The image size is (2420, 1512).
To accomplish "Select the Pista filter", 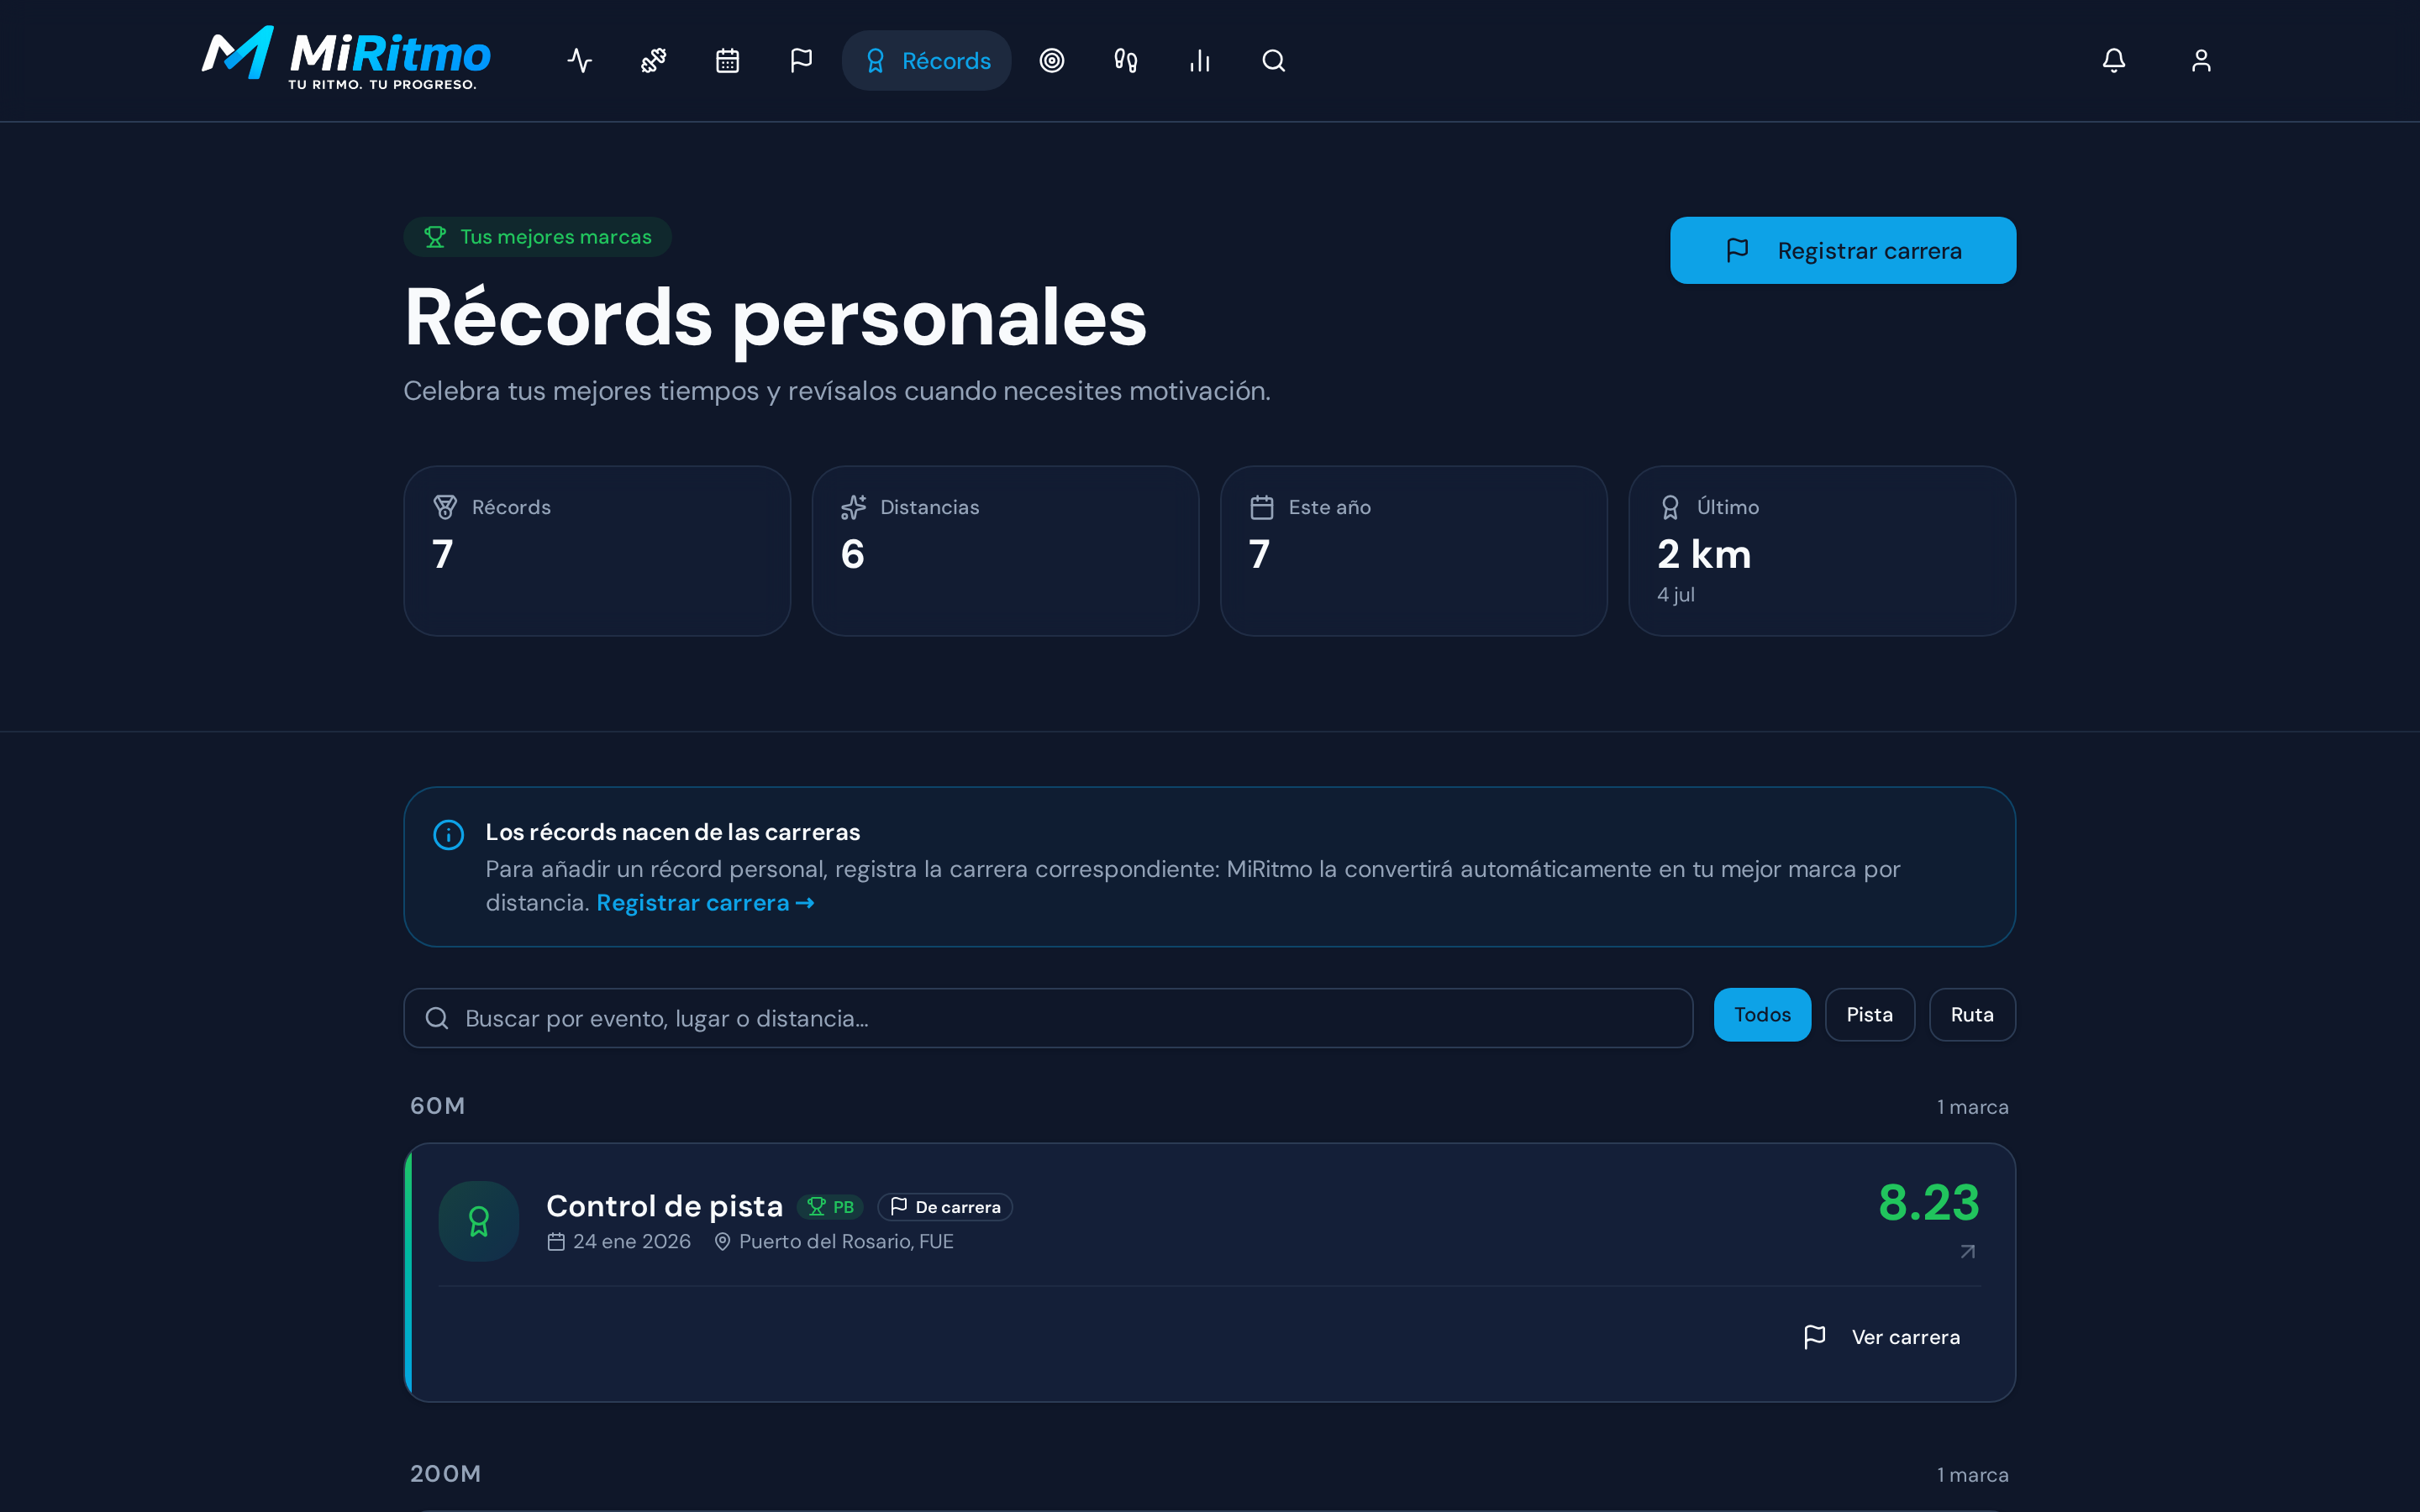I will tap(1869, 1014).
